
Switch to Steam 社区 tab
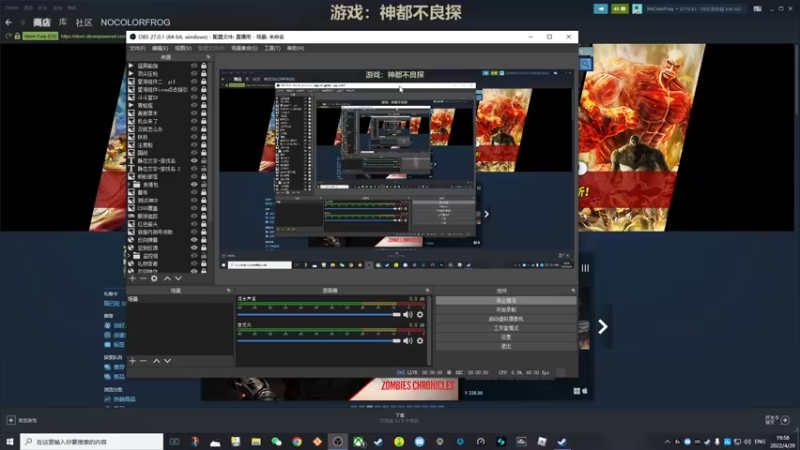84,22
